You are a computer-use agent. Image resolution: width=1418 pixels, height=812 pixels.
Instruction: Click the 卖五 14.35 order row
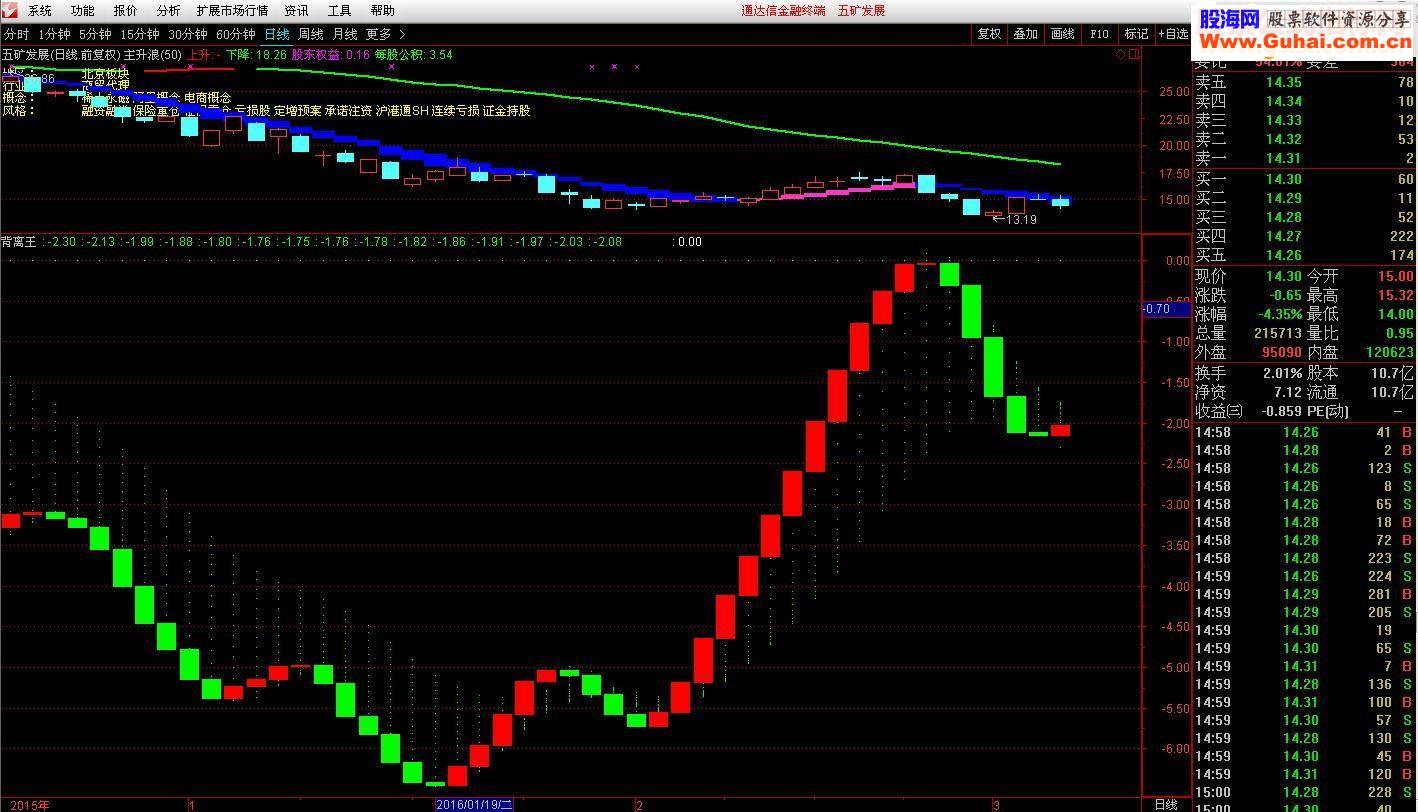(1304, 82)
